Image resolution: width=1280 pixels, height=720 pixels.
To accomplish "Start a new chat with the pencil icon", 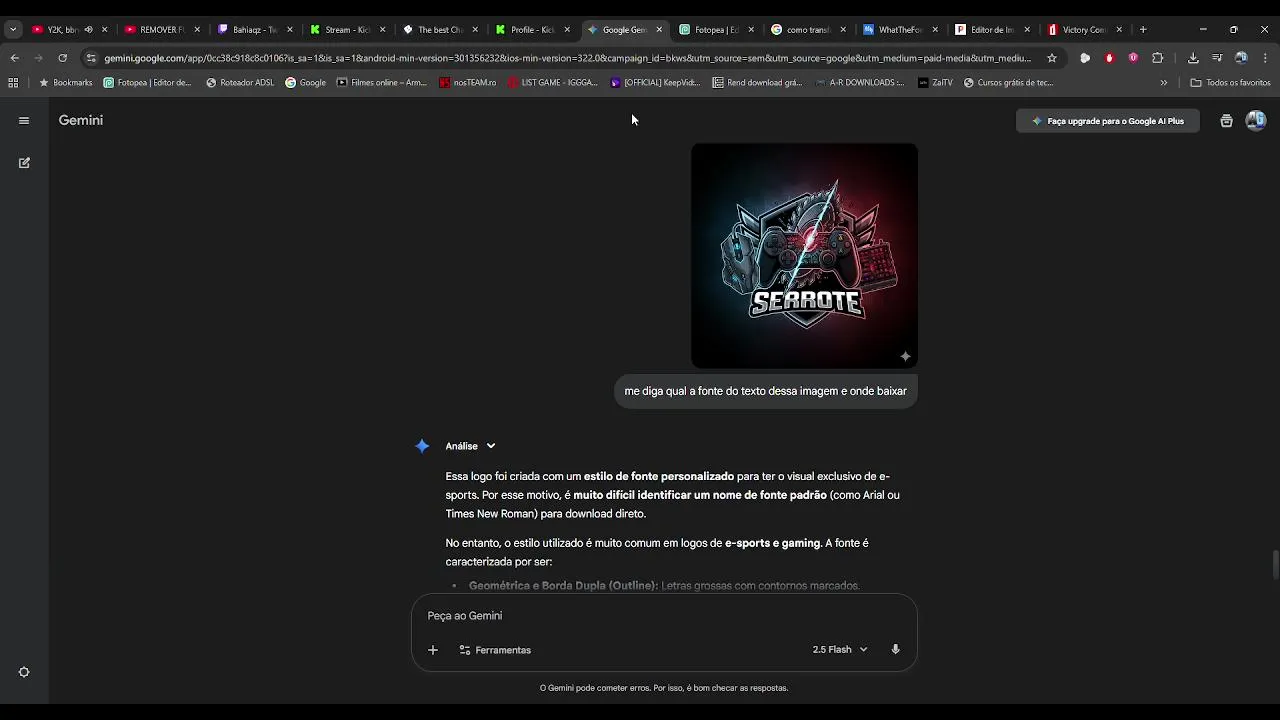I will point(24,162).
